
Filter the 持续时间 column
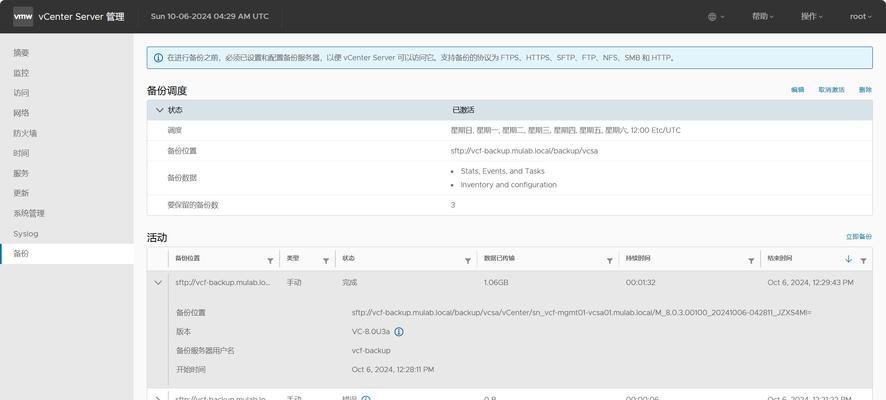pyautogui.click(x=751, y=260)
